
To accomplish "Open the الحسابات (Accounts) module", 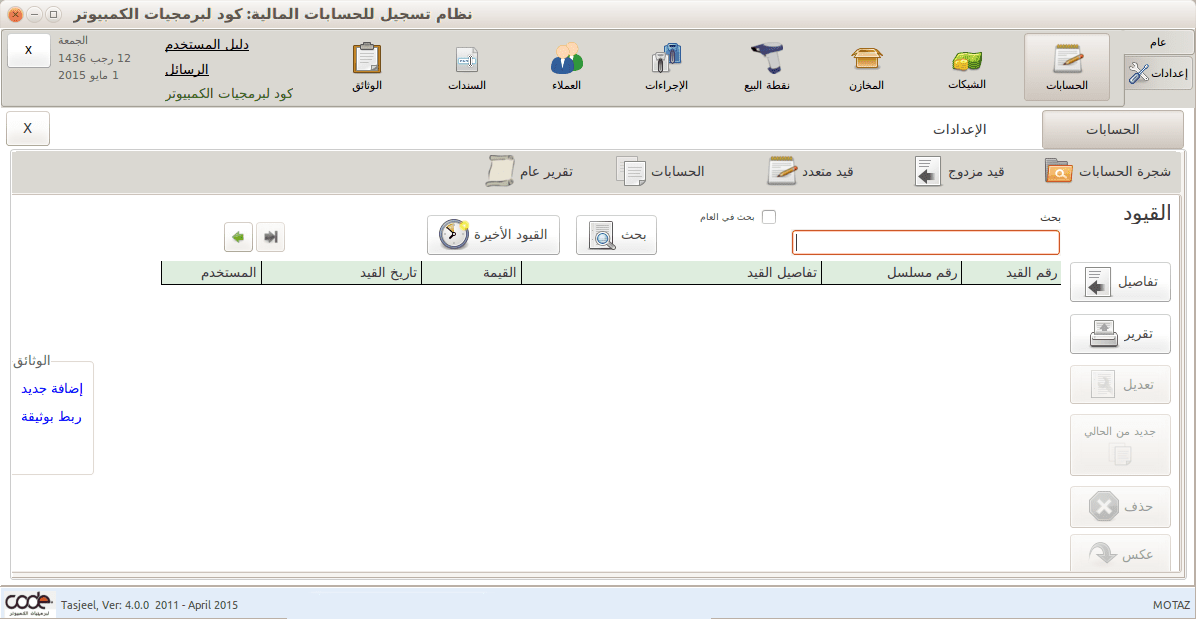I will (x=1064, y=64).
